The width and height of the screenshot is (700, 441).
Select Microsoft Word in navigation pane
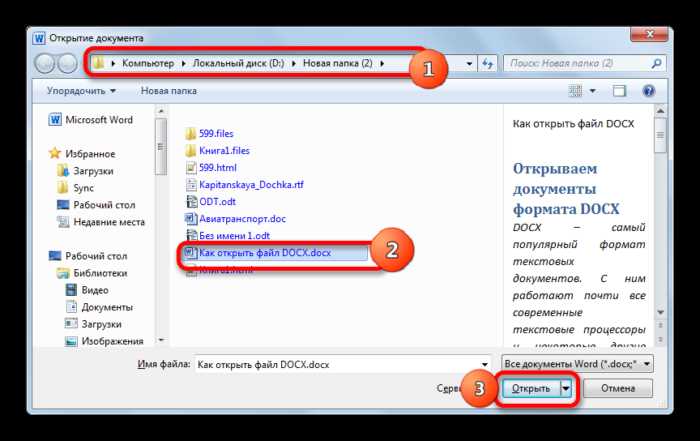tap(91, 120)
